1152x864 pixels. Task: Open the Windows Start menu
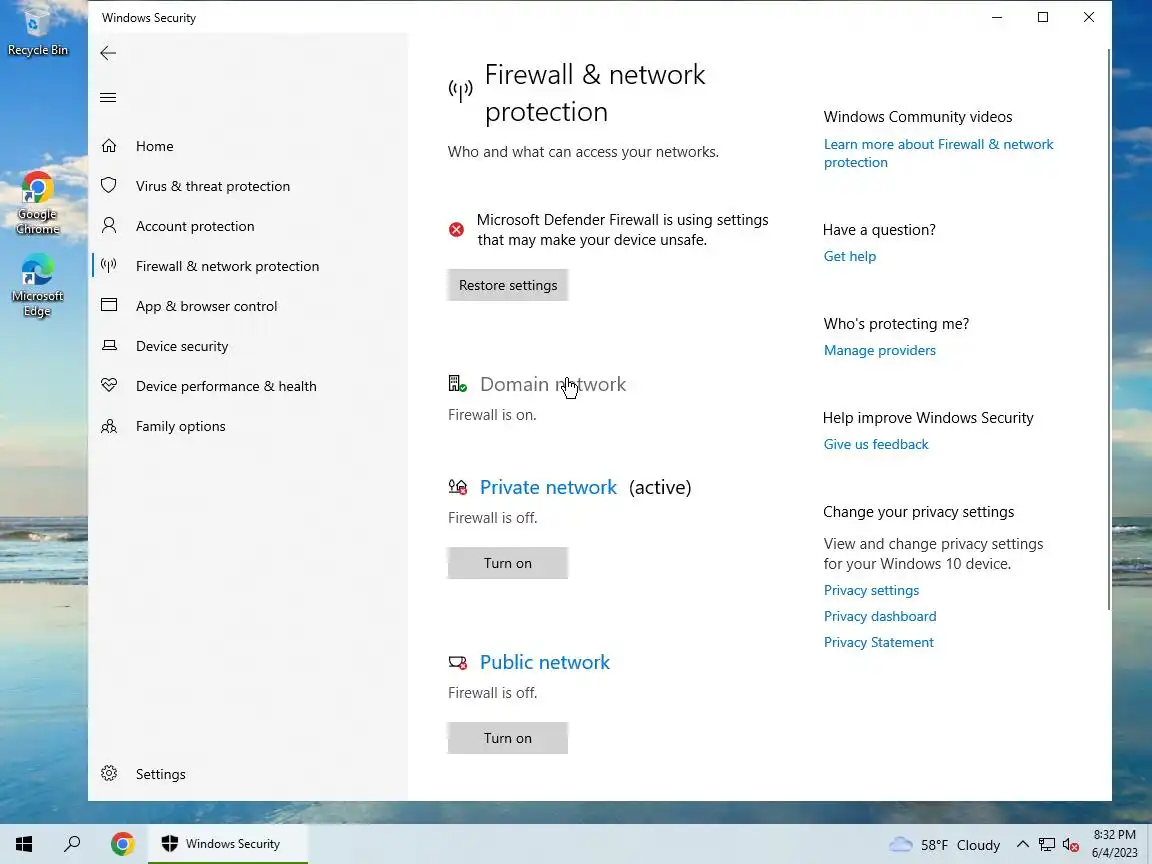pos(24,843)
